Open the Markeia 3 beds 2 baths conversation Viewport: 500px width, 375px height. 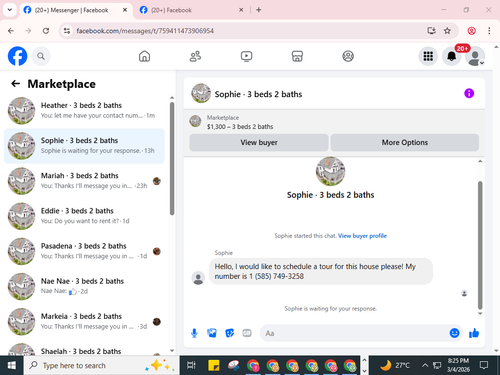click(84, 322)
